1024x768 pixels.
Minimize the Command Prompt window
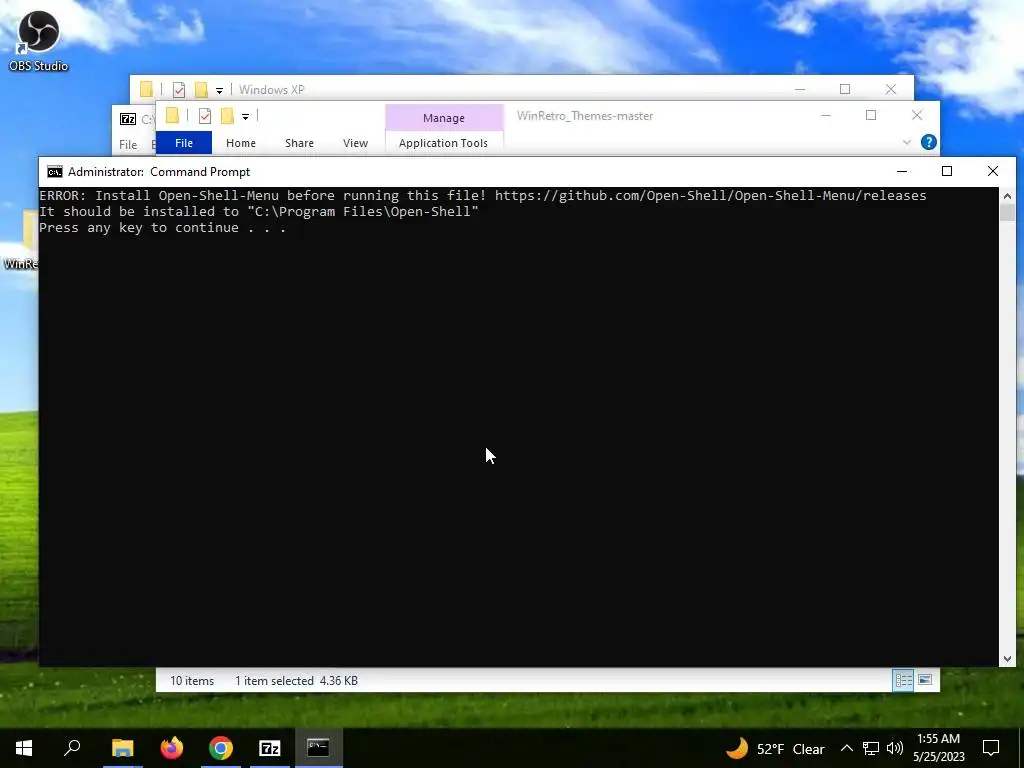point(902,171)
